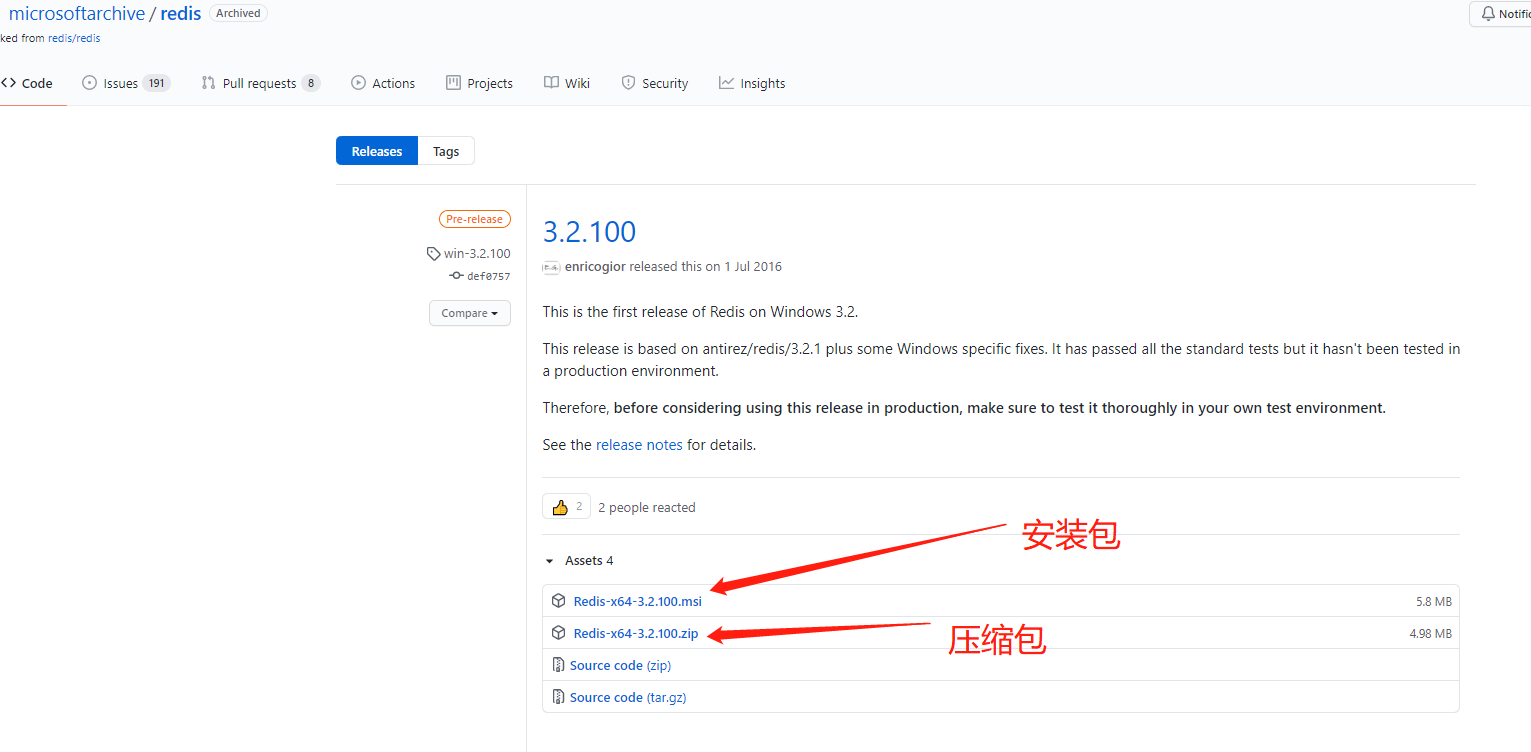Click the Actions play icon

tap(358, 83)
